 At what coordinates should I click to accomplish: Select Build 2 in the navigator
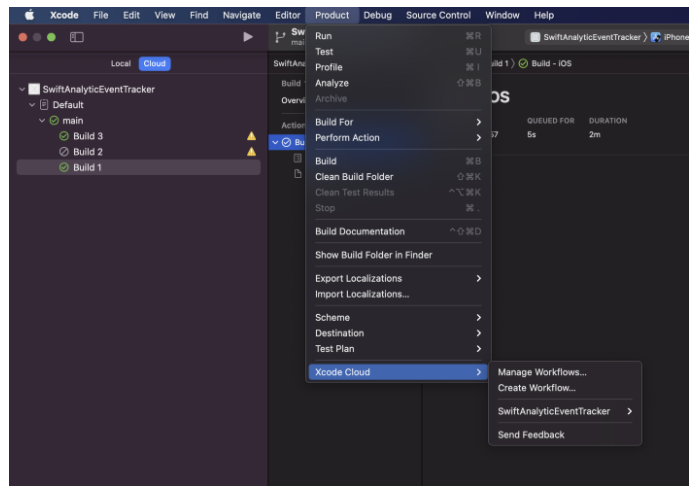(138, 152)
